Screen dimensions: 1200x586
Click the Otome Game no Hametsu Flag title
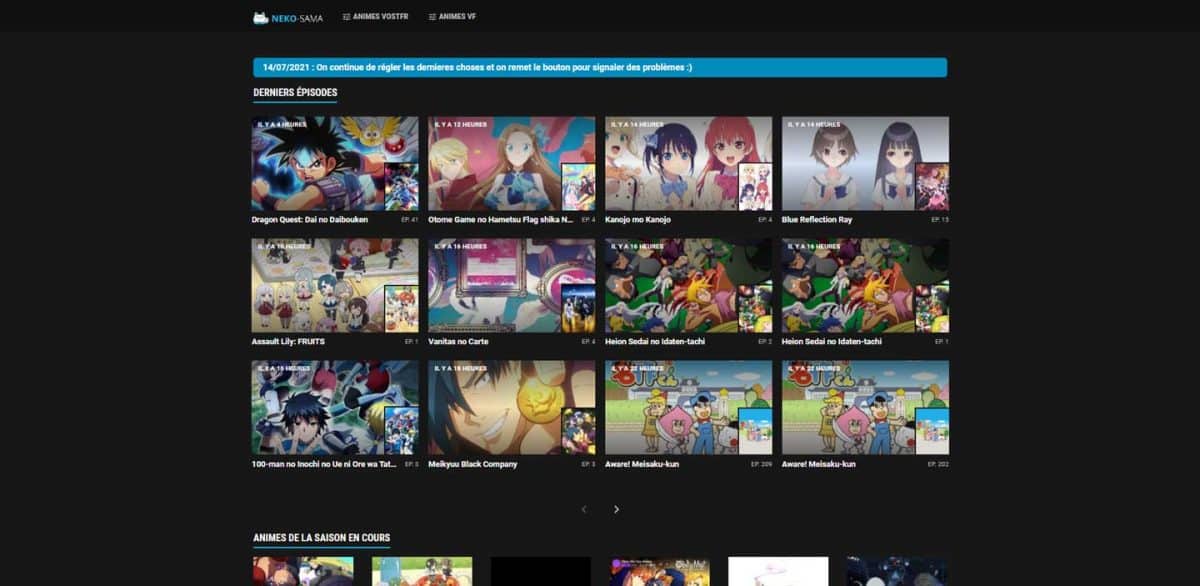tap(501, 220)
